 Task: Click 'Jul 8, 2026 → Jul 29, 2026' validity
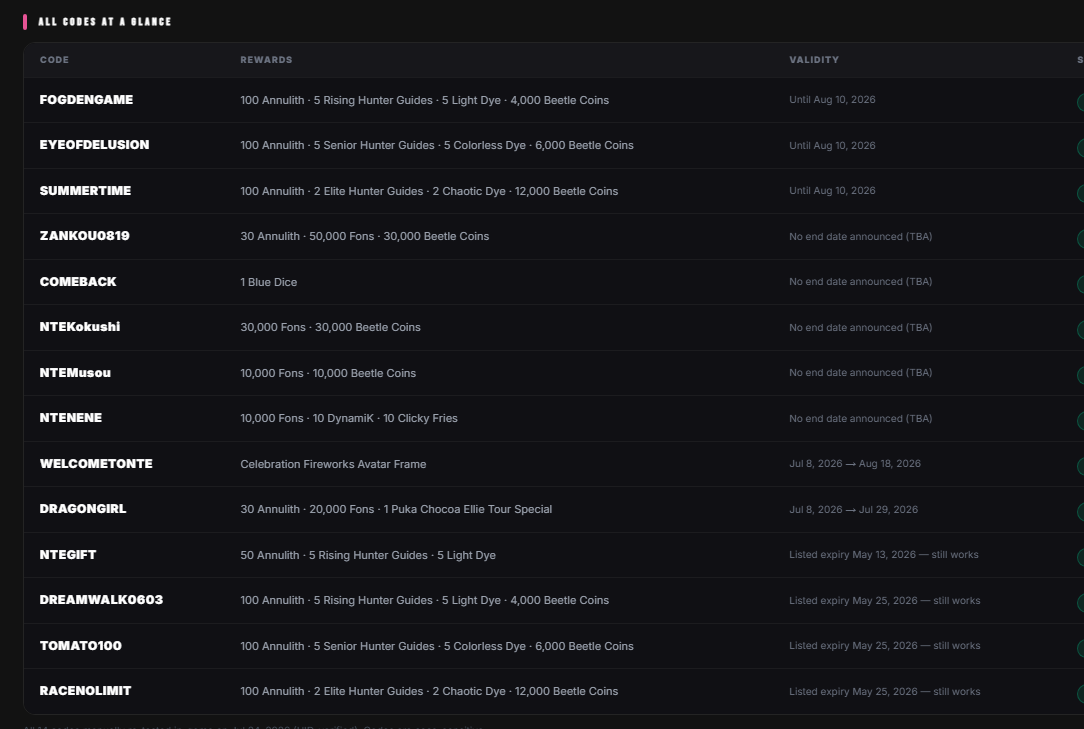click(854, 509)
